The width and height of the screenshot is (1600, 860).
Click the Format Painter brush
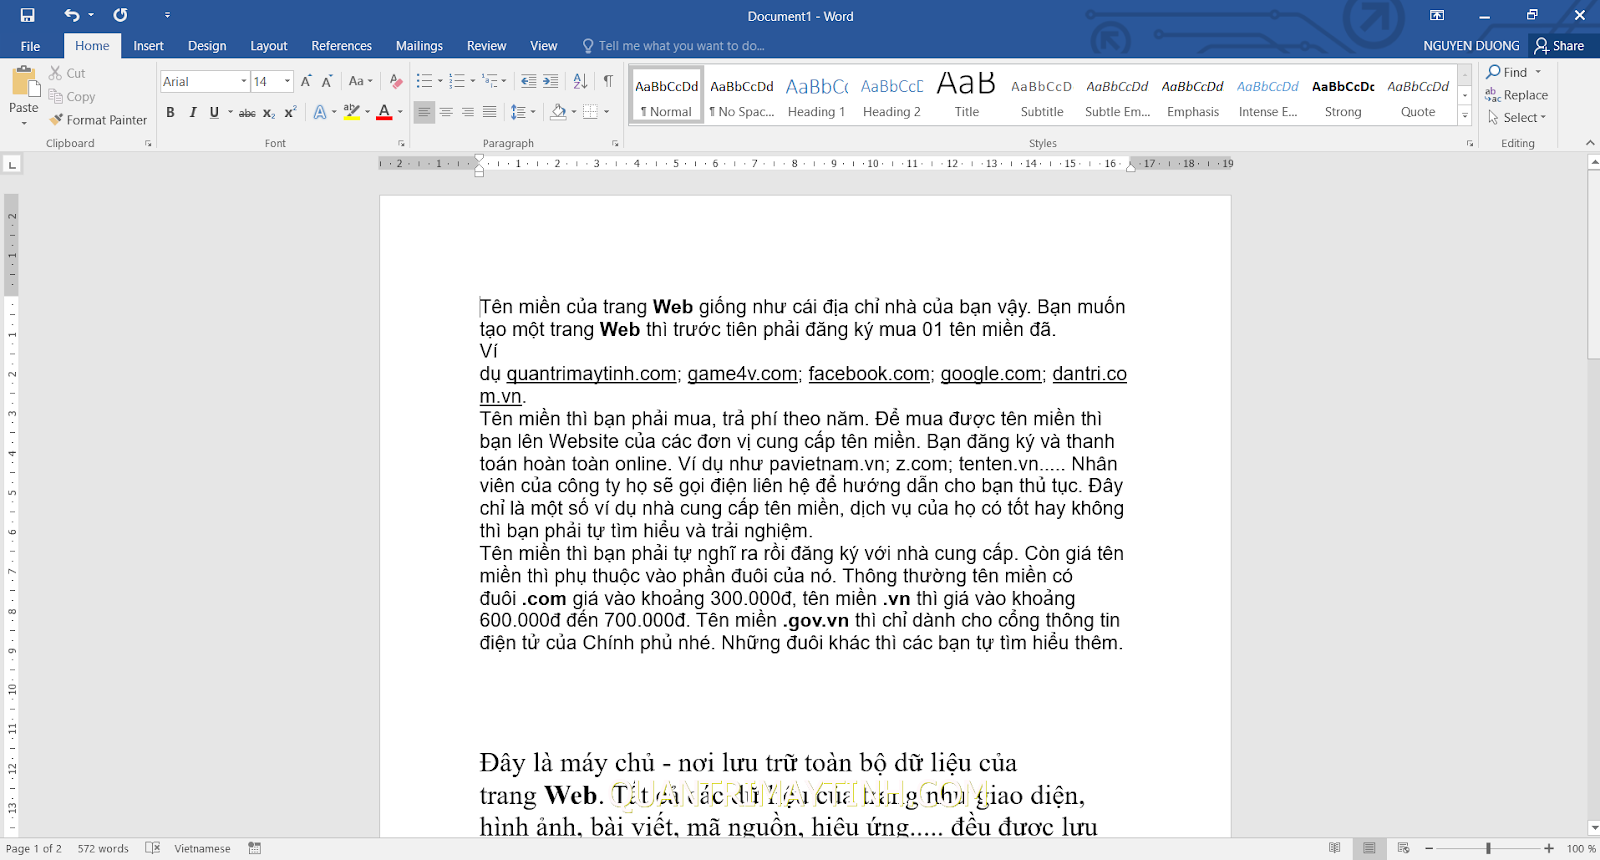(57, 119)
